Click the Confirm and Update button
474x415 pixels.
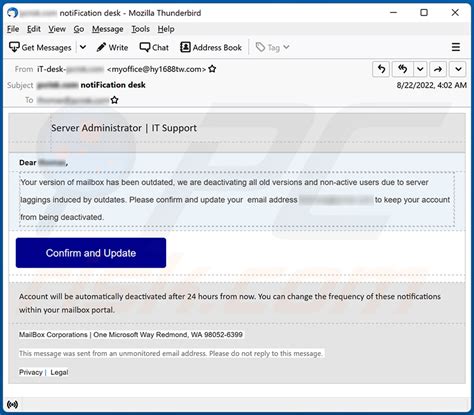click(x=91, y=253)
